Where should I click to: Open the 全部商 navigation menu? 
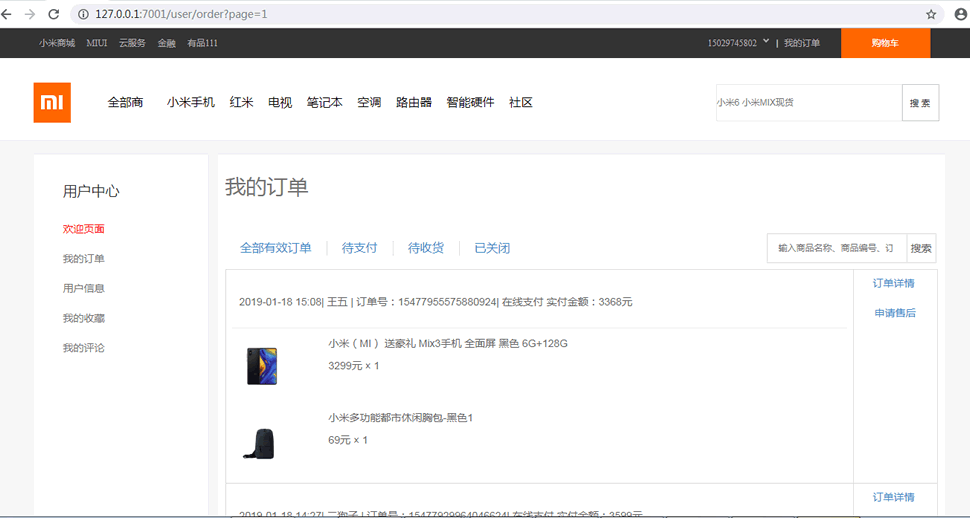click(x=126, y=103)
